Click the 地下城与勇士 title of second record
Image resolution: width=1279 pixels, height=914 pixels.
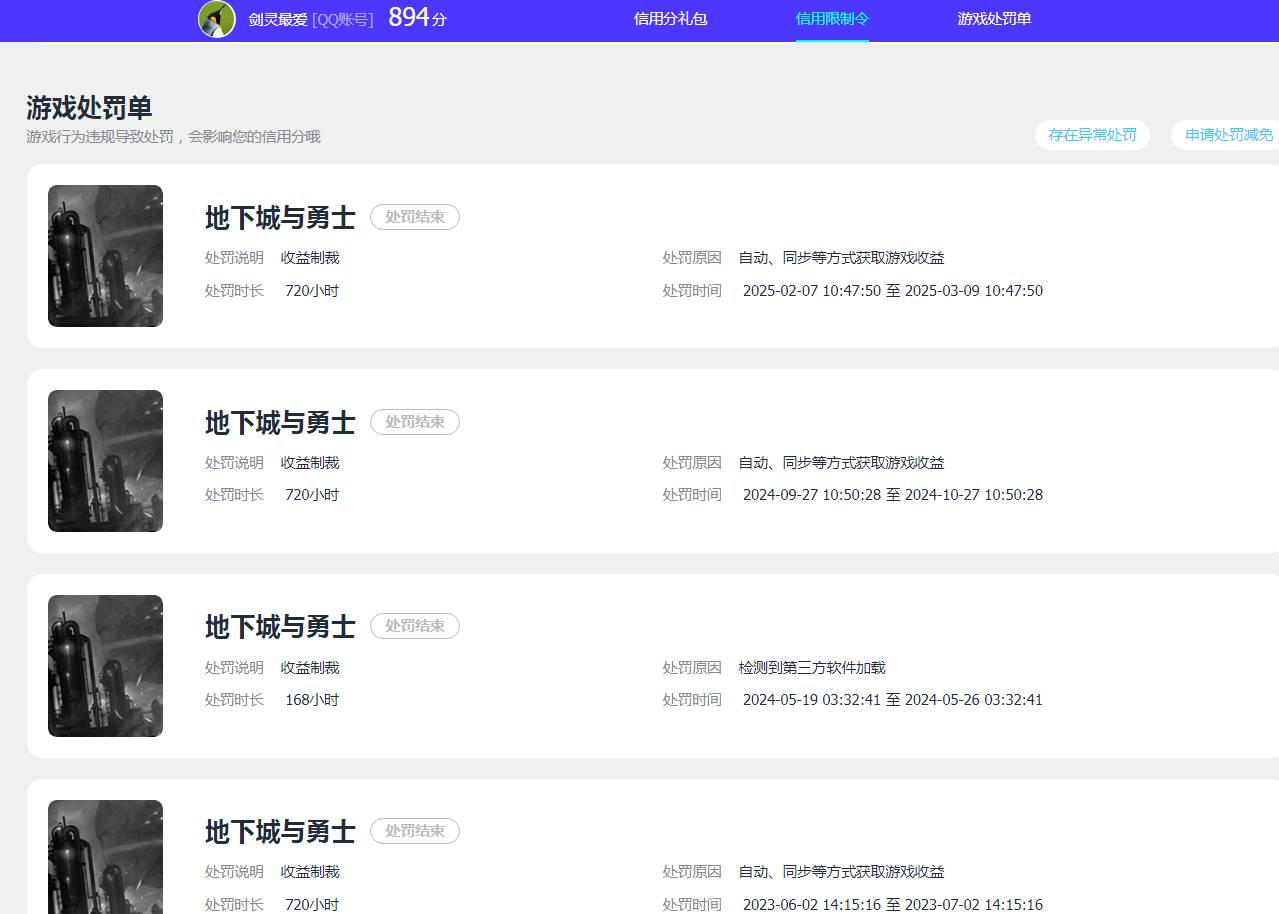(278, 423)
